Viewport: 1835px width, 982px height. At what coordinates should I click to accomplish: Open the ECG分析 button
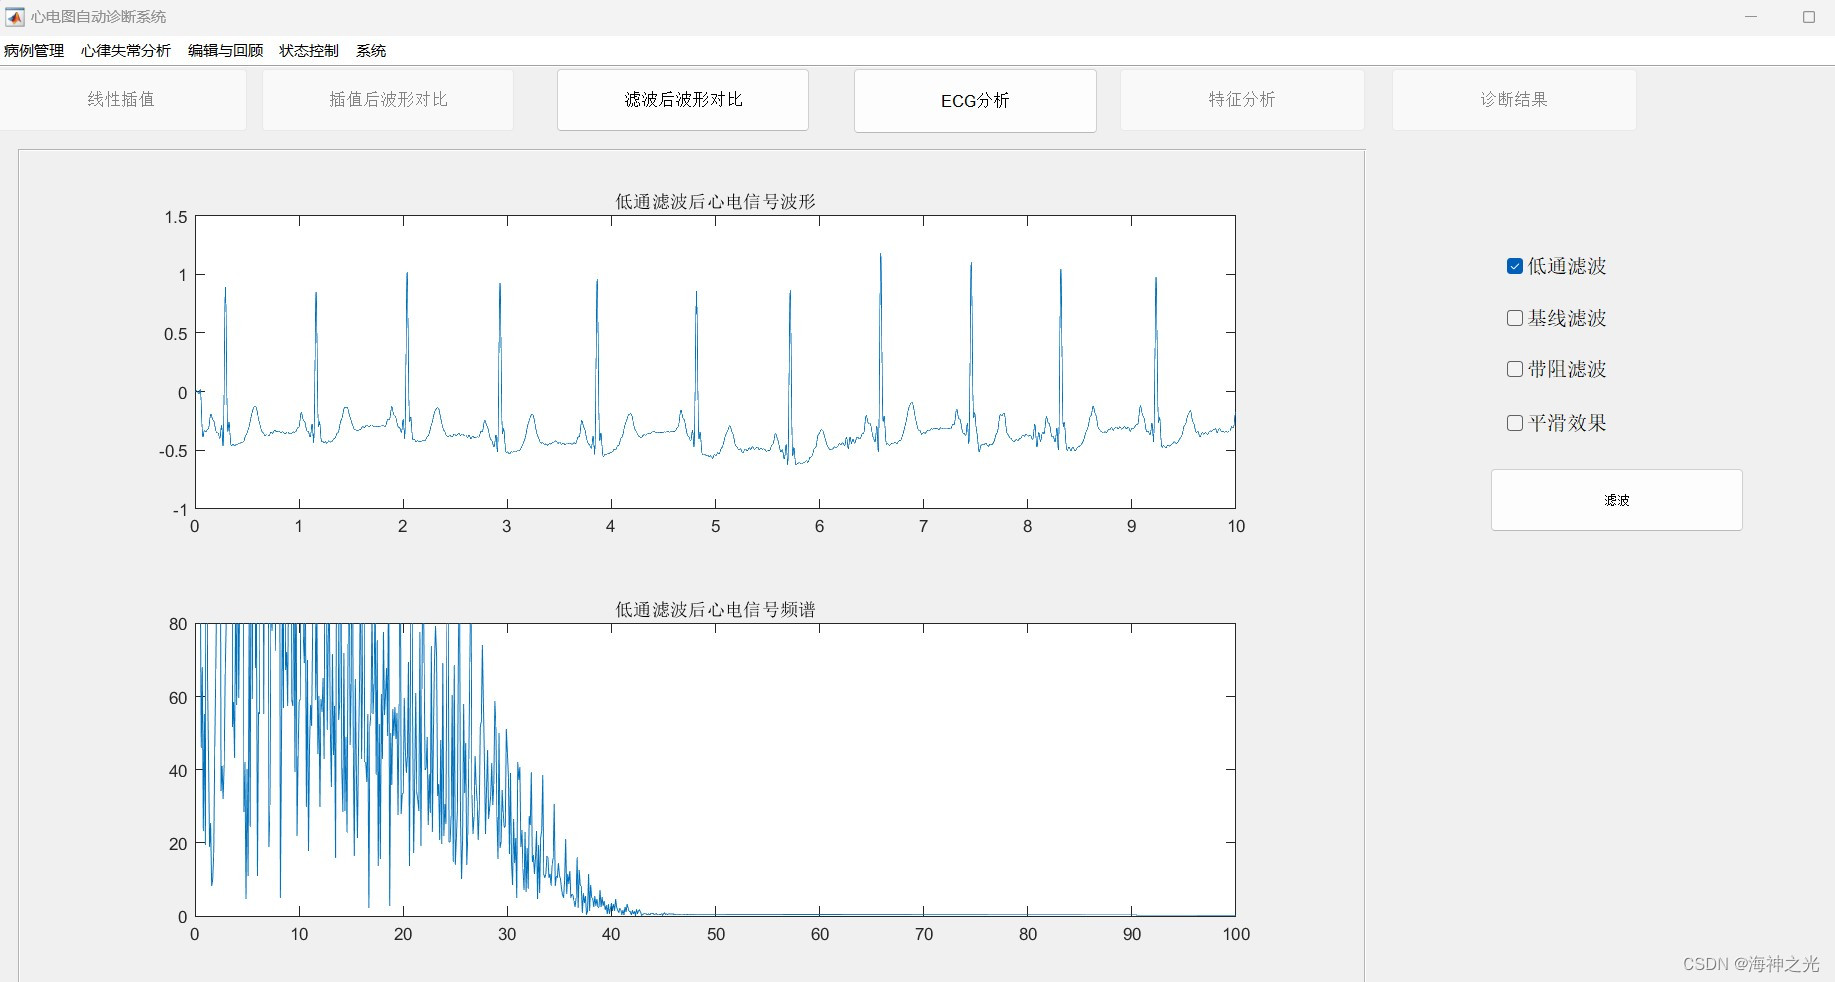(x=975, y=100)
